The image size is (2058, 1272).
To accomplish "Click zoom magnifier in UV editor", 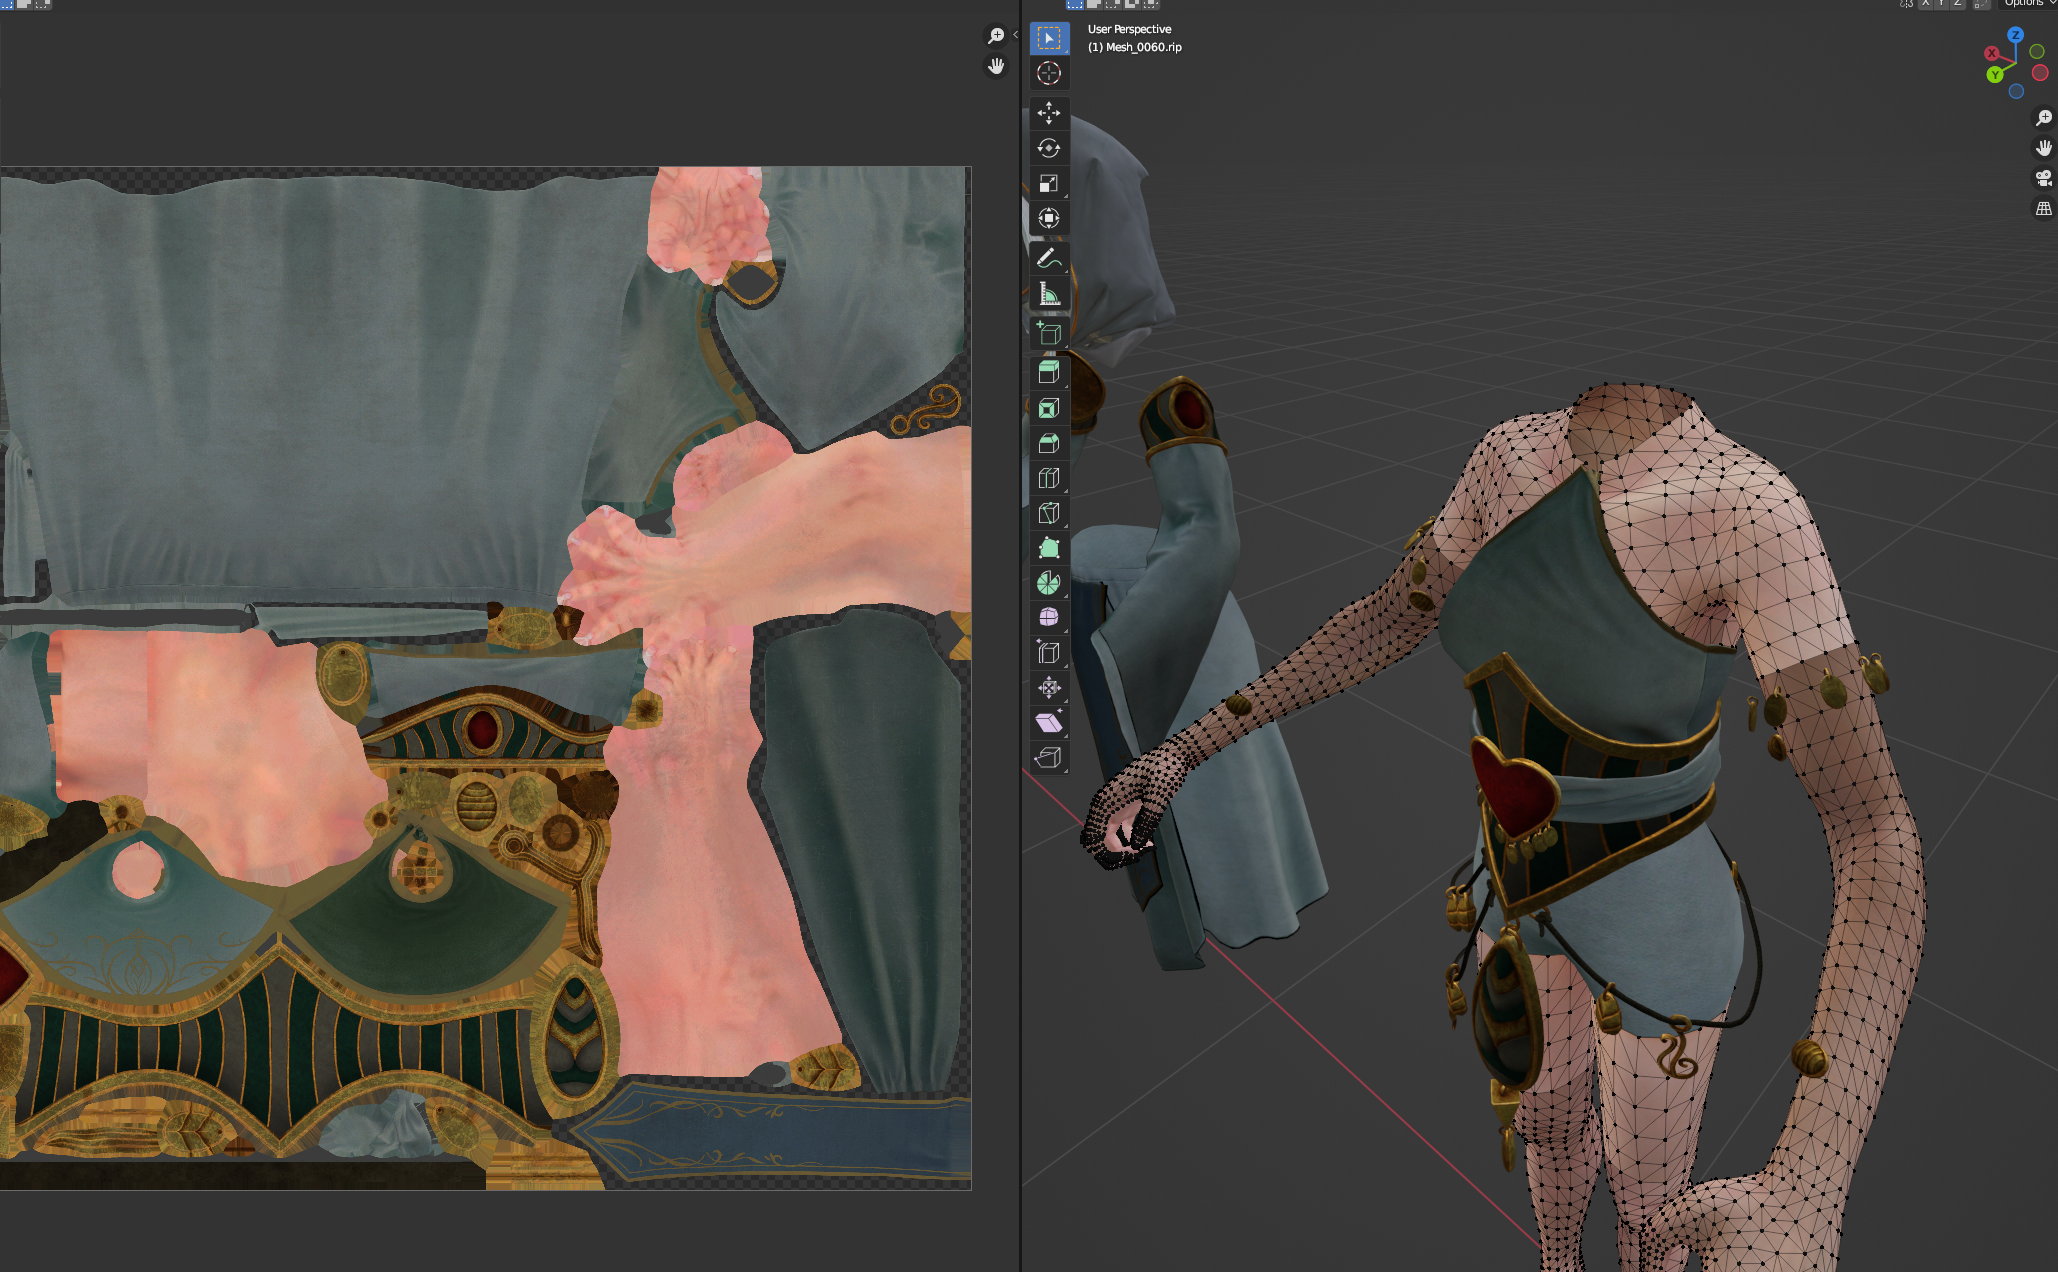I will tap(996, 36).
